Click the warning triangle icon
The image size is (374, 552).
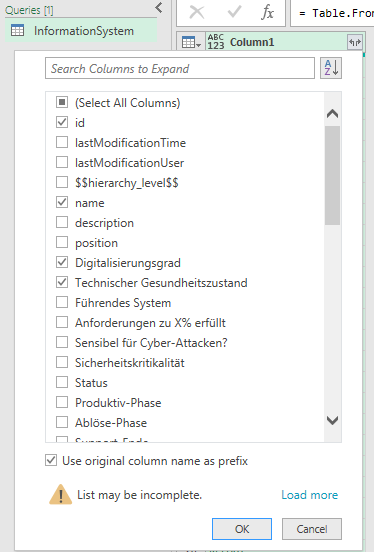(x=61, y=494)
